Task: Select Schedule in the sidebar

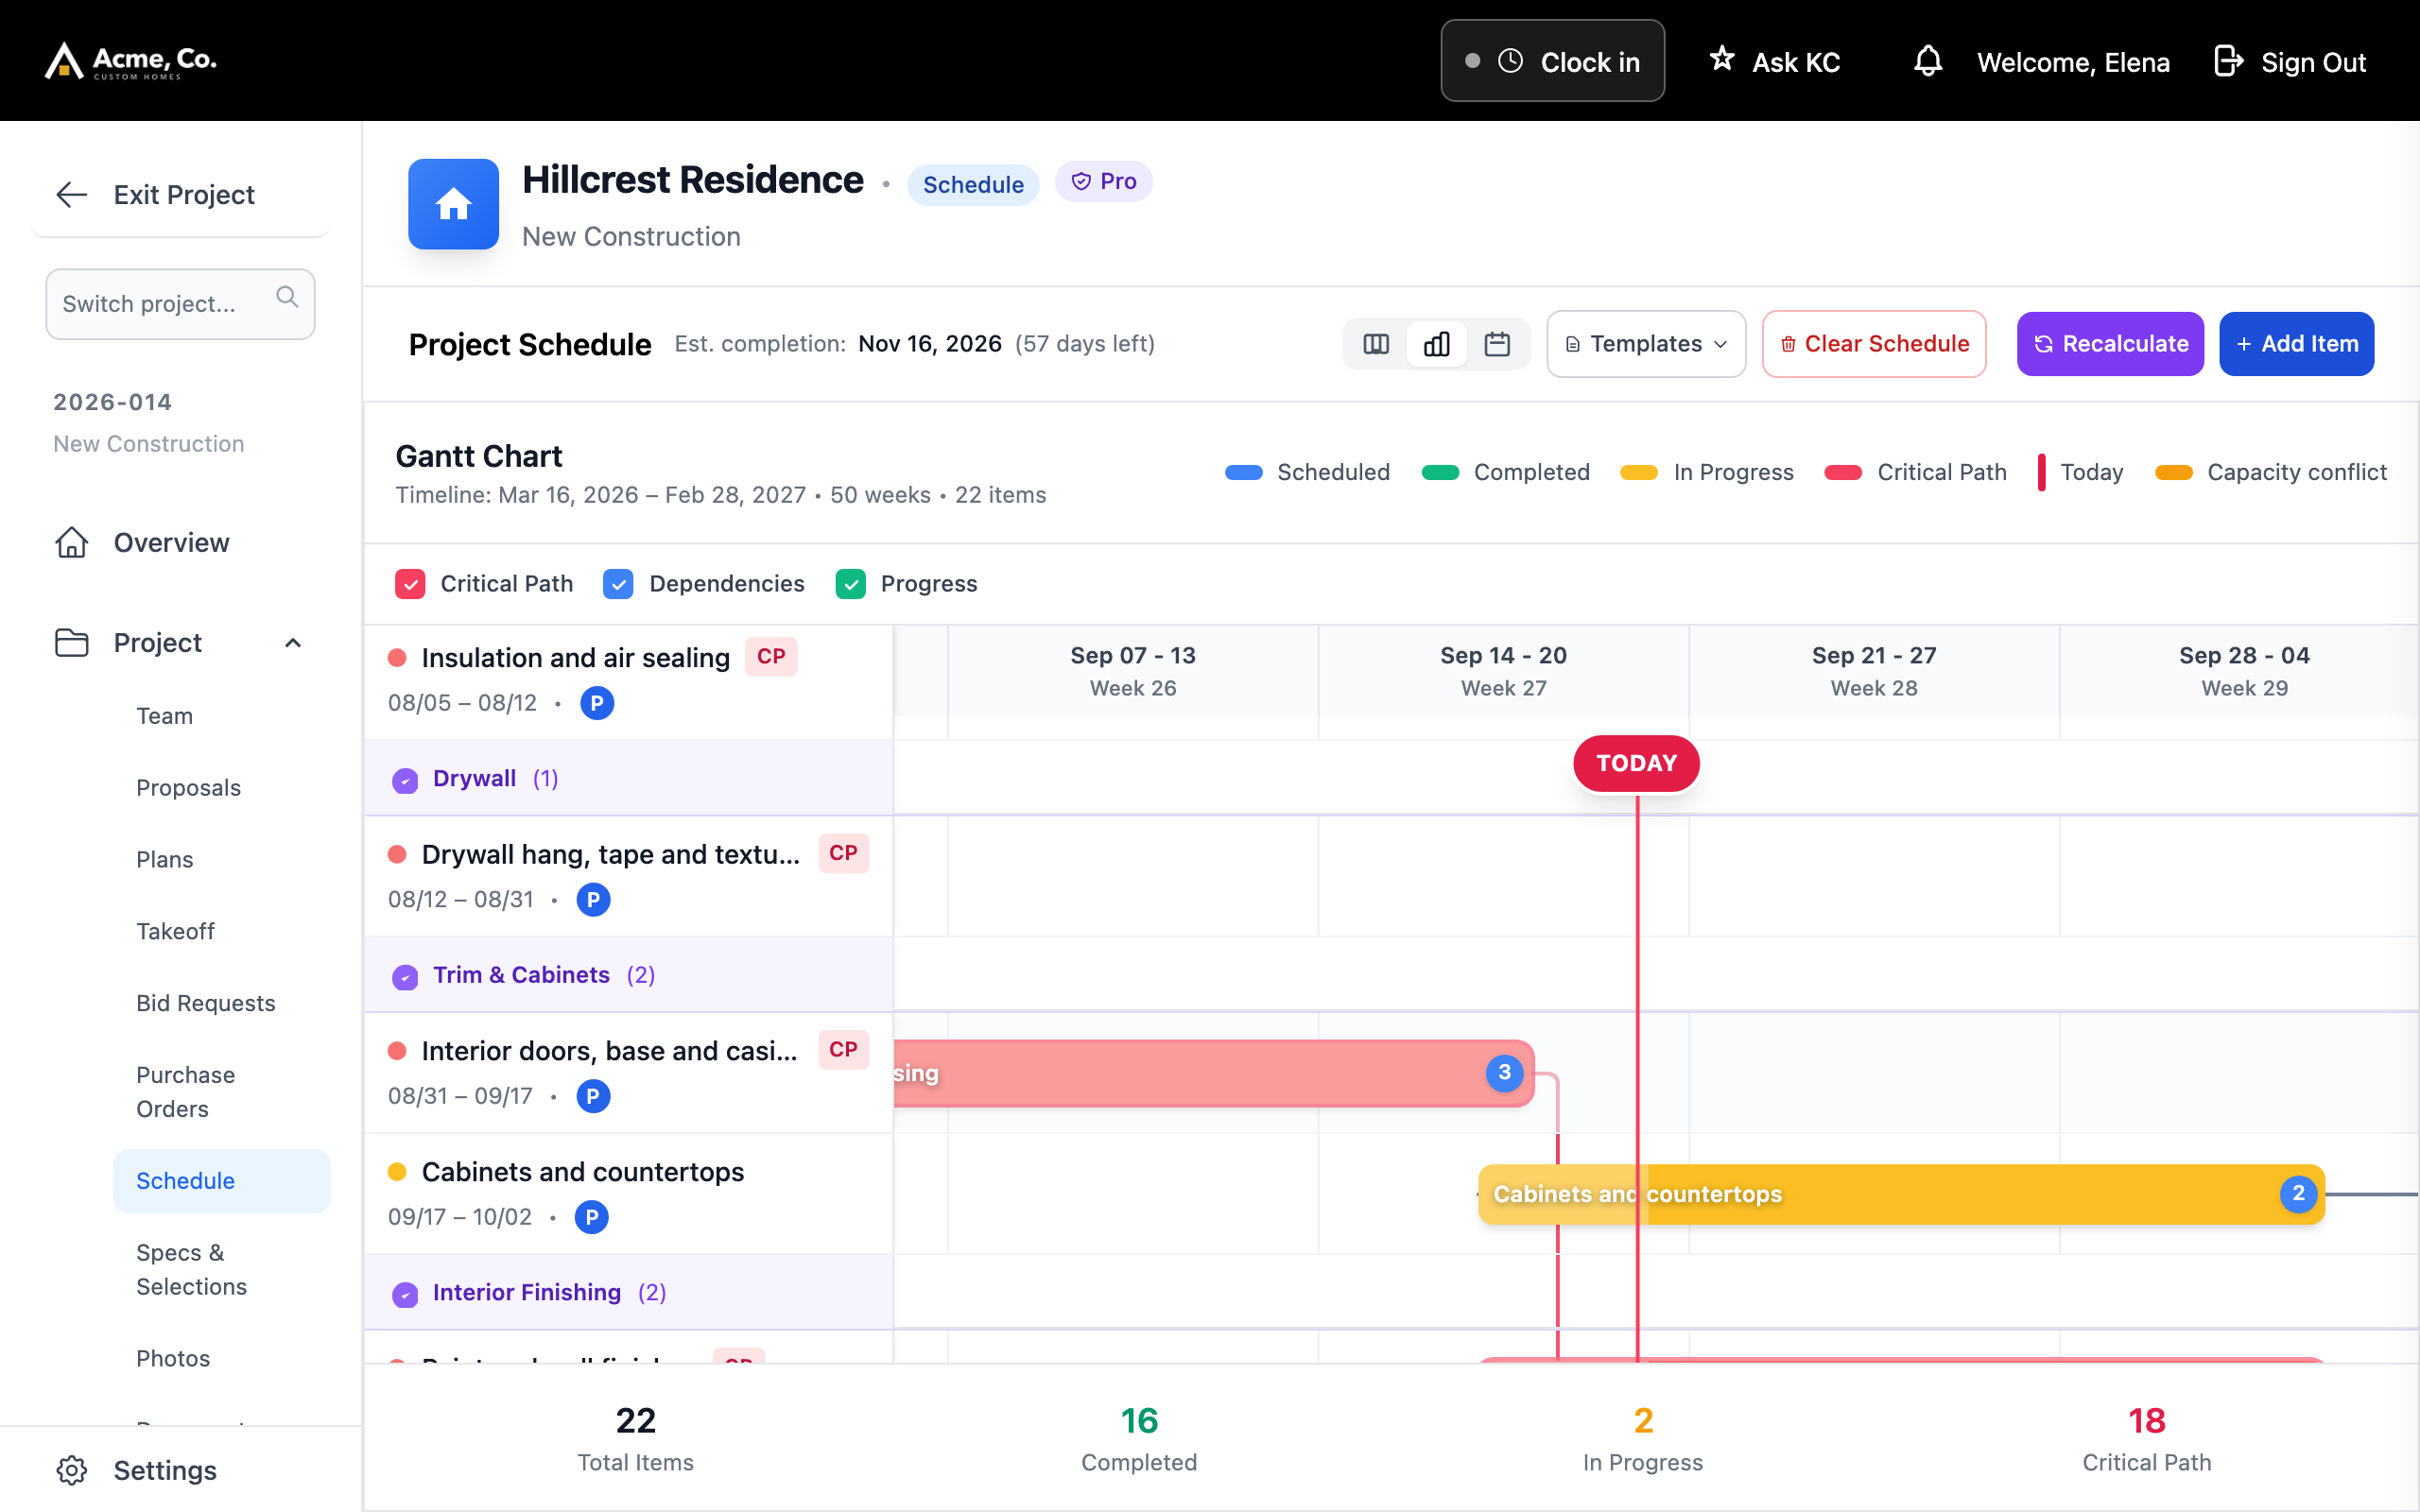Action: [221, 1181]
